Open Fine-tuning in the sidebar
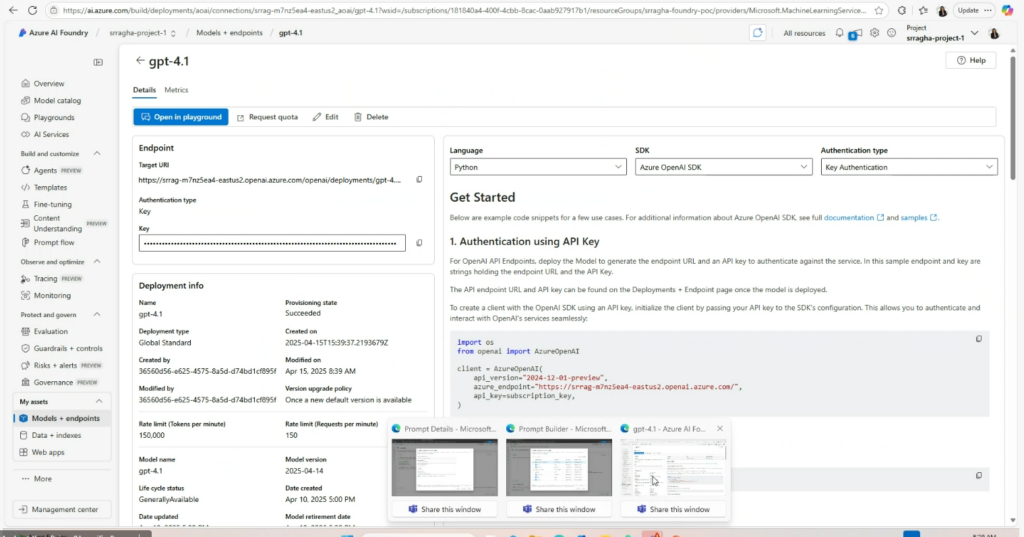This screenshot has height=537, width=1024. [52, 204]
